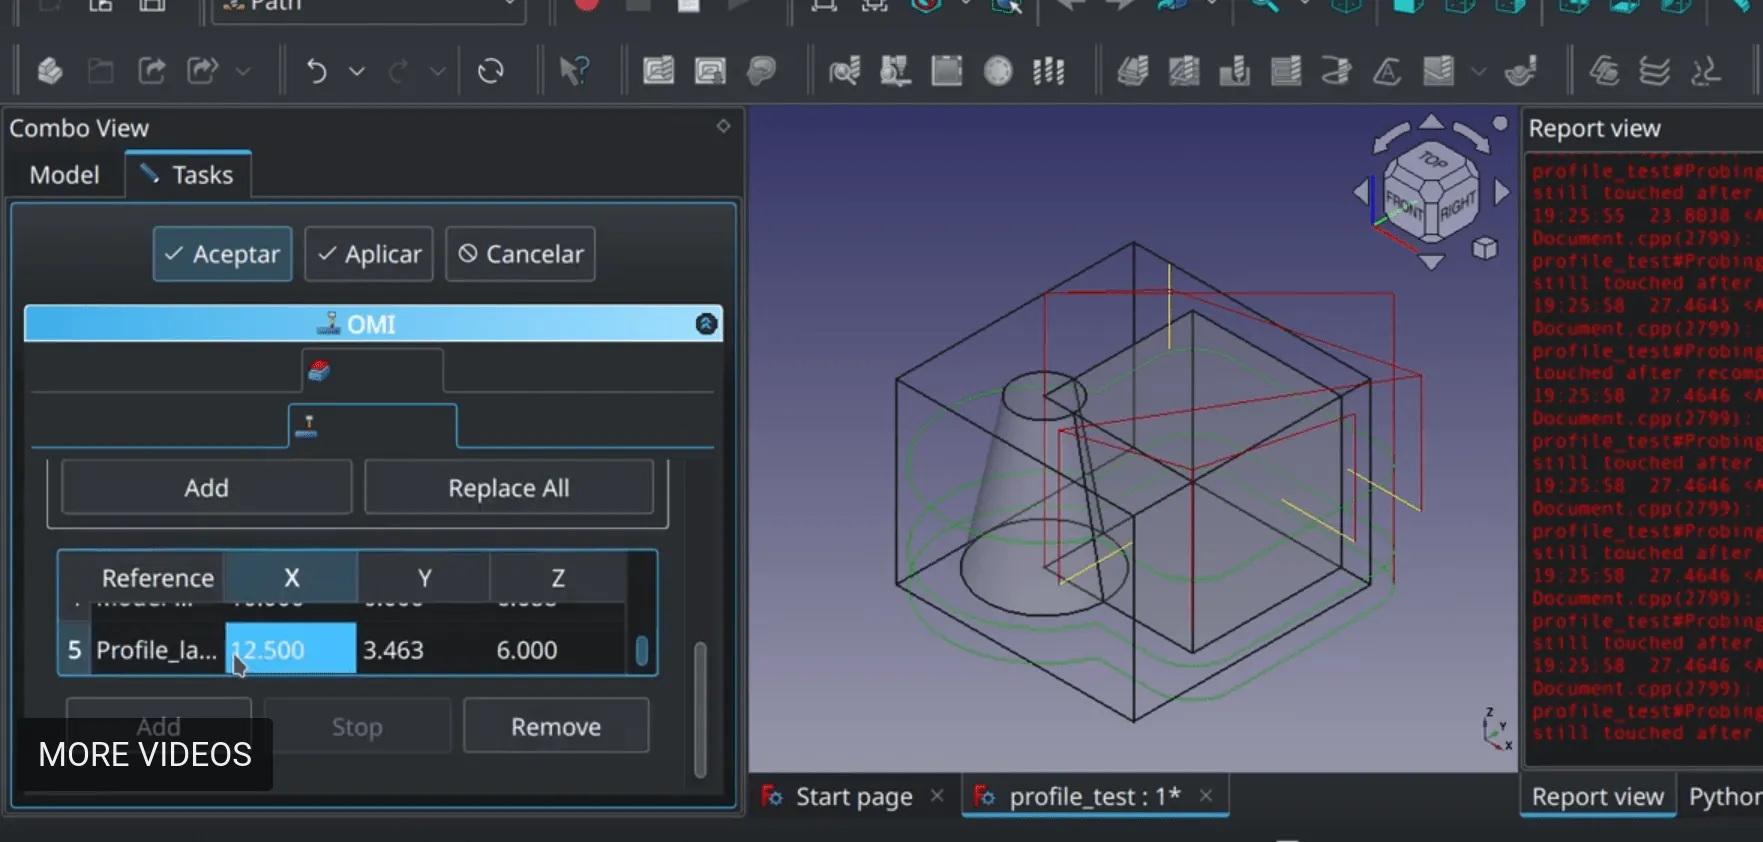1763x842 pixels.
Task: Switch to the Model tab
Action: pos(64,175)
